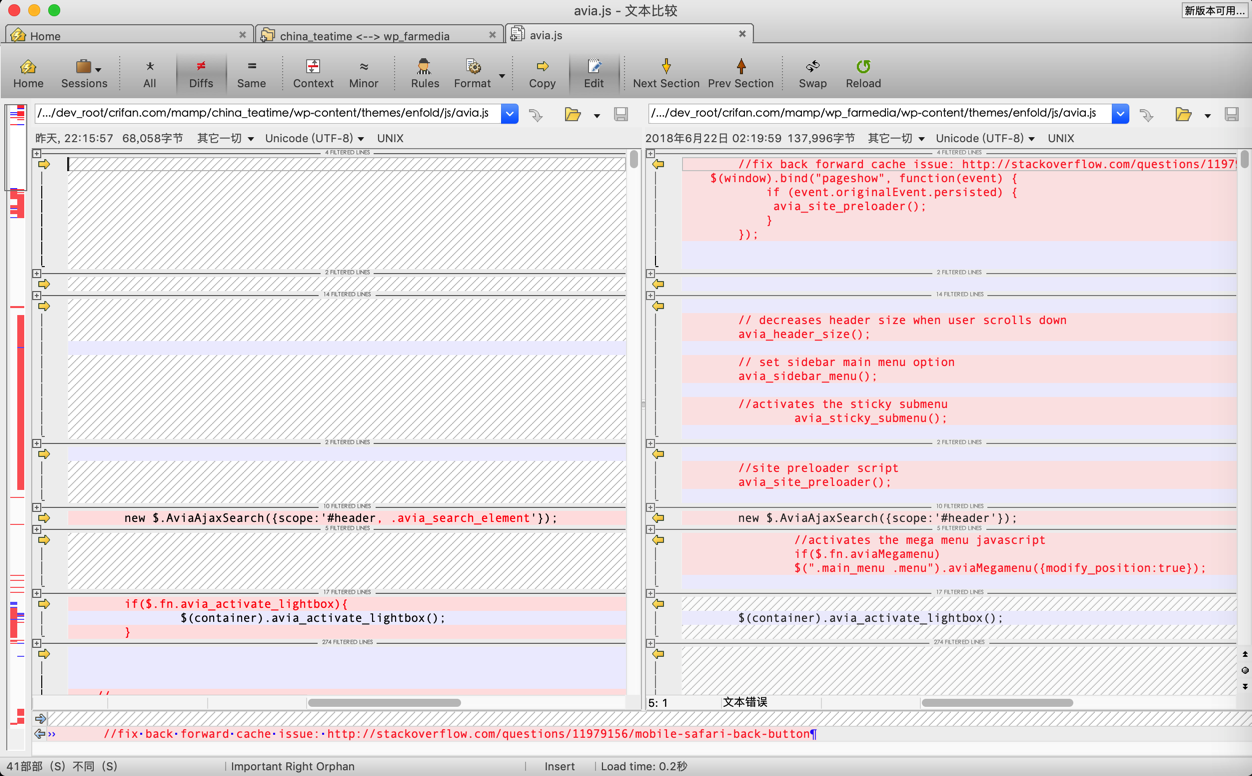Viewport: 1252px width, 776px height.
Task: Reload the comparison files
Action: click(863, 72)
